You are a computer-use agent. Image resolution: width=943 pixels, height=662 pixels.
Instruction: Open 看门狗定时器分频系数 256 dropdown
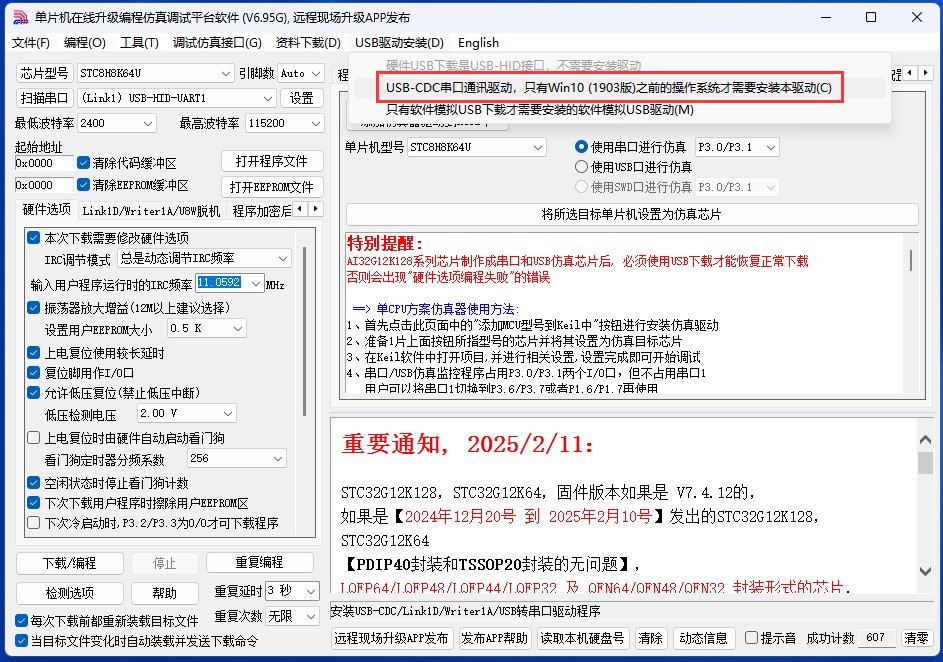236,459
